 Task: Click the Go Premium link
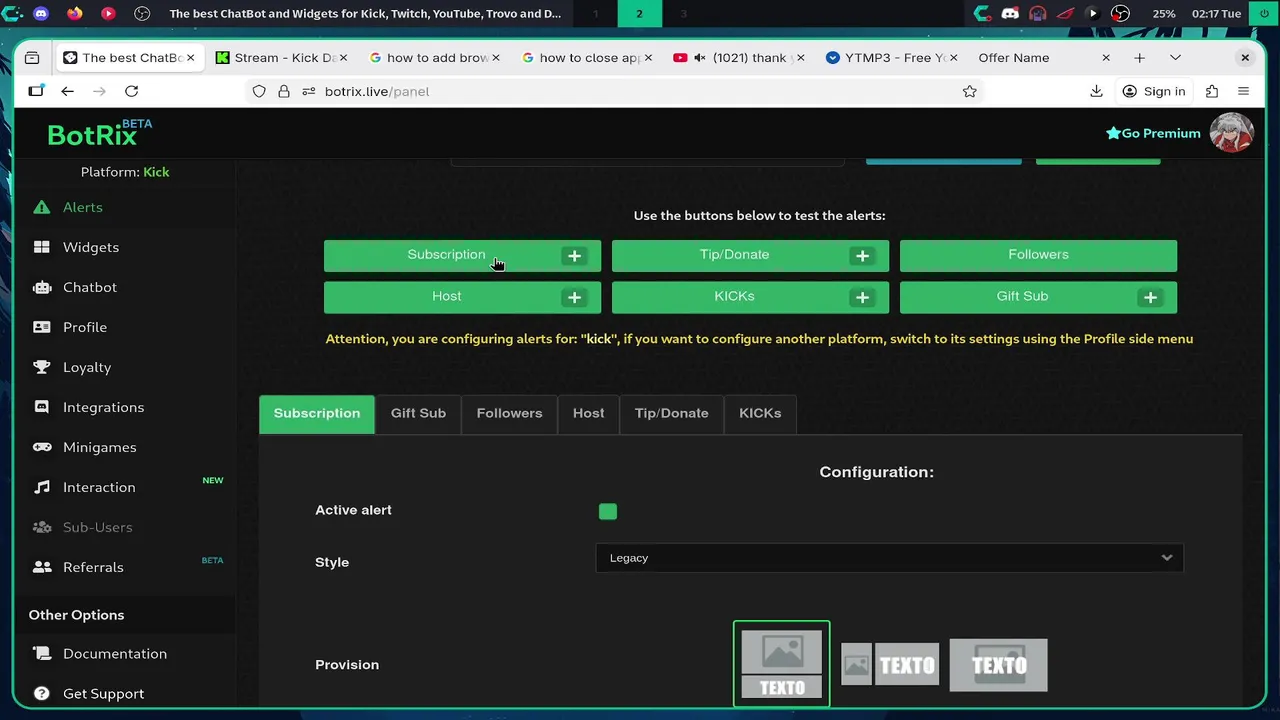(x=1153, y=133)
